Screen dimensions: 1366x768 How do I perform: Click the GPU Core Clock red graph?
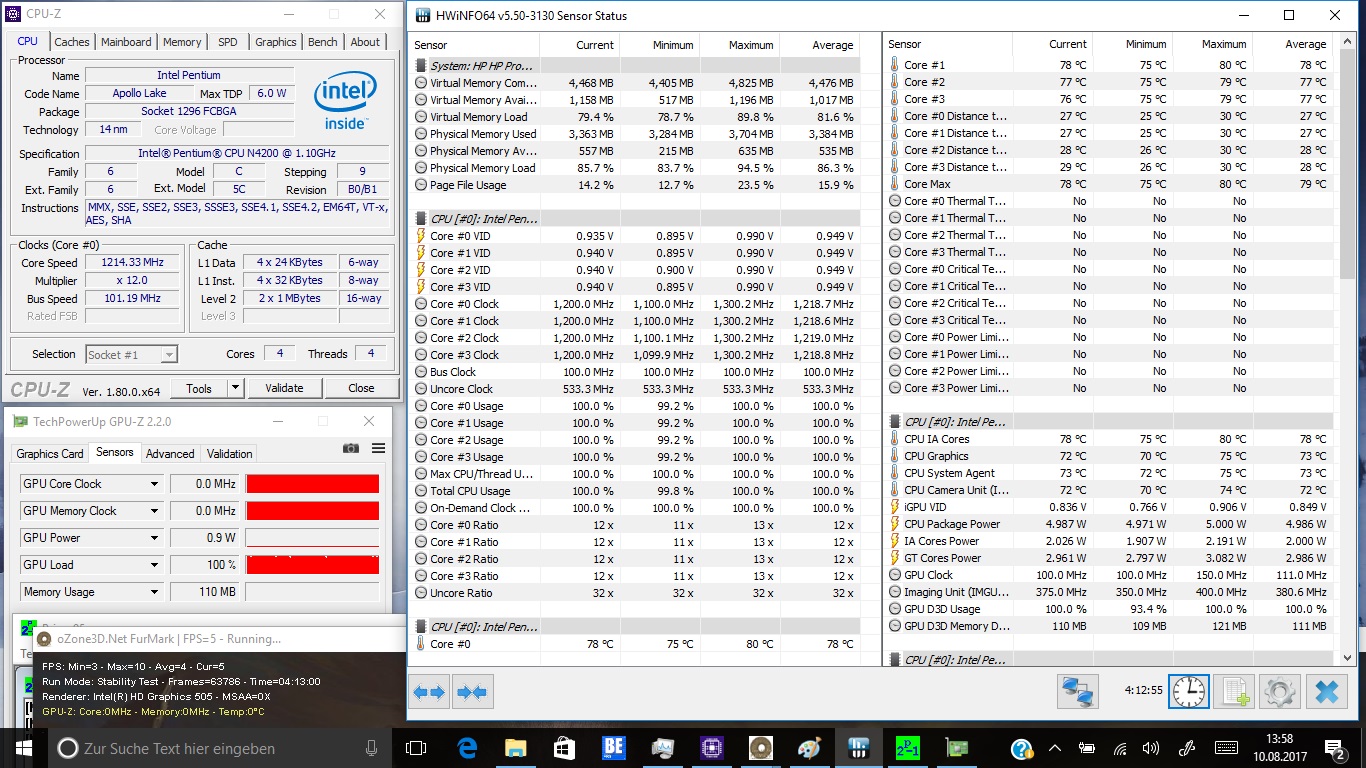(x=312, y=484)
